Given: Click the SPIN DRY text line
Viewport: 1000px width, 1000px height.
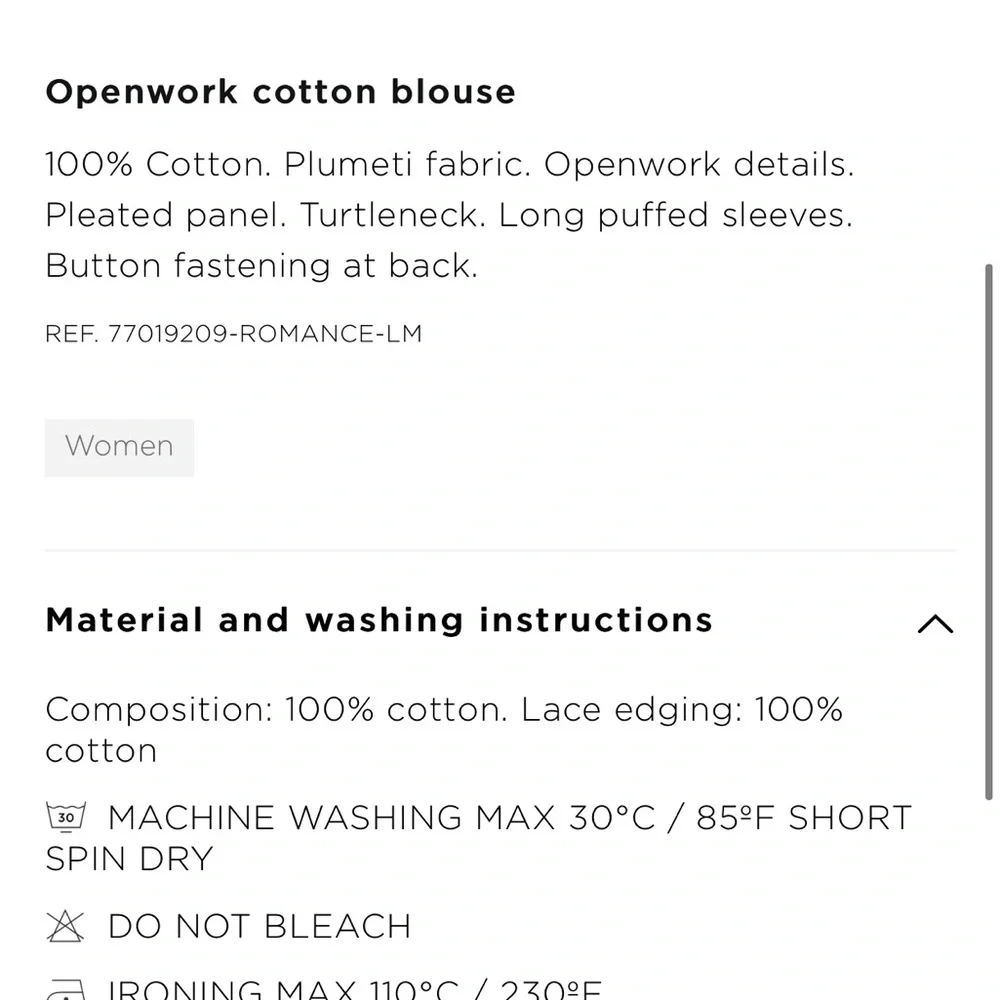Looking at the screenshot, I should (x=129, y=858).
